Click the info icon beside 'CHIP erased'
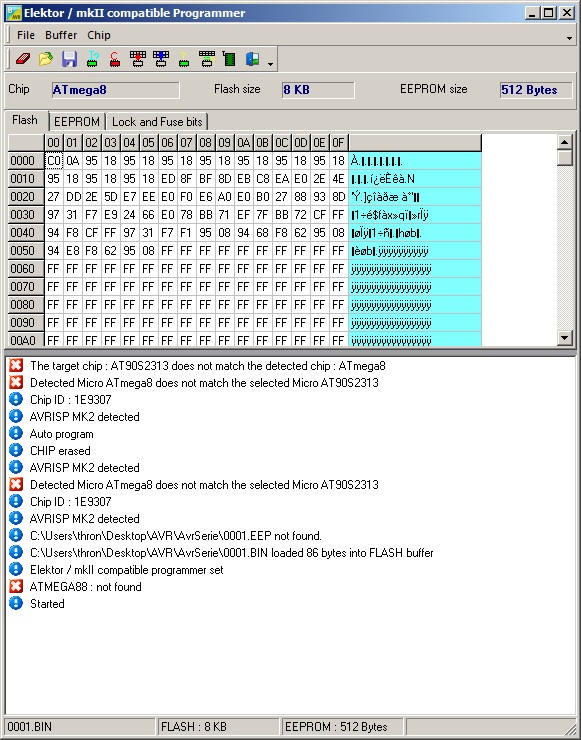This screenshot has height=740, width=581. click(x=16, y=450)
